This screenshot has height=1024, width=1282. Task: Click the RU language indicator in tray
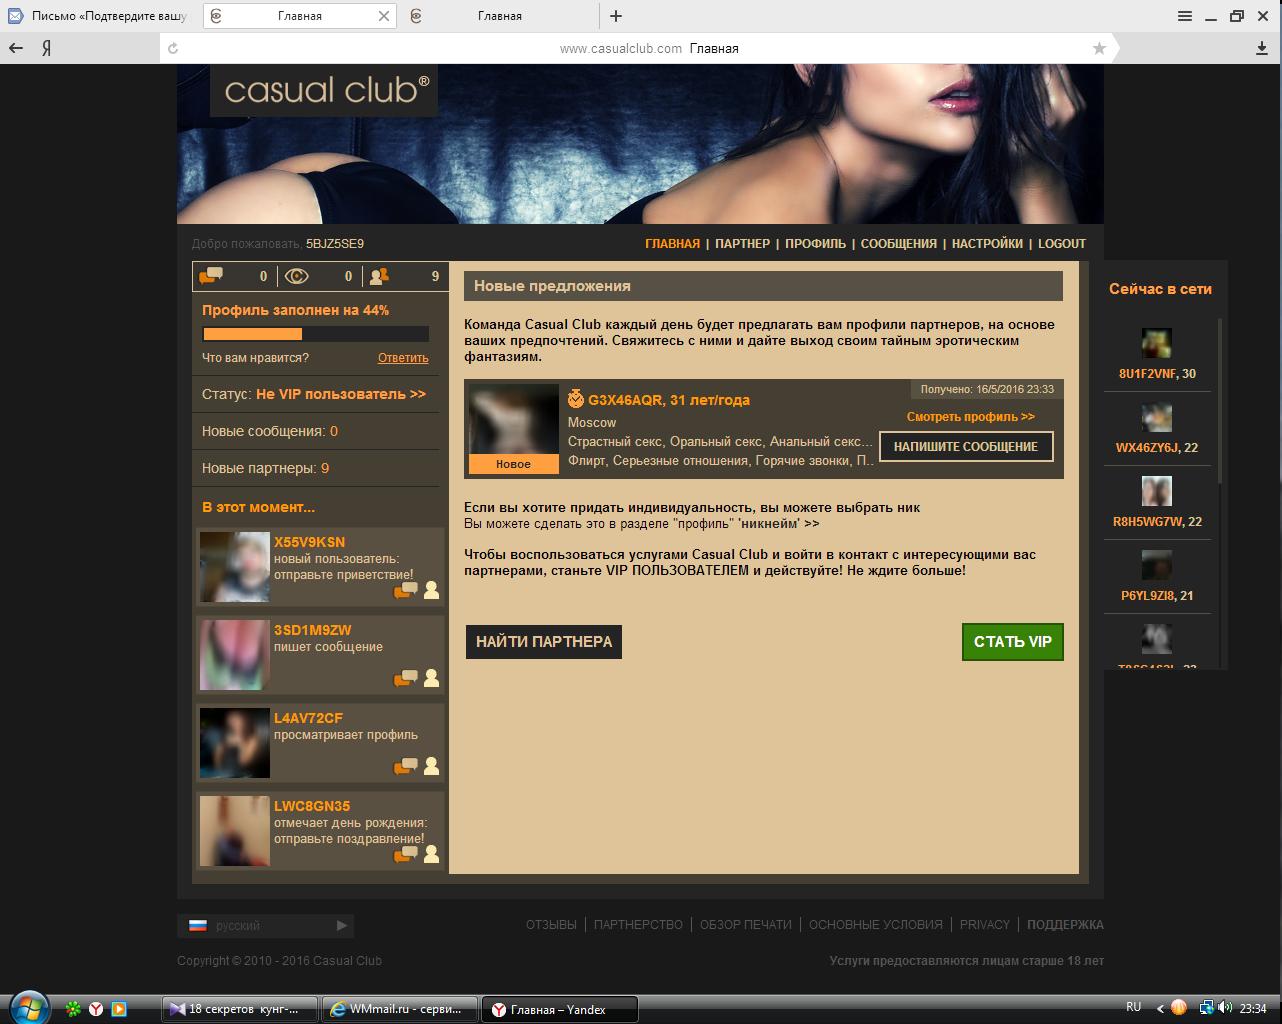pyautogui.click(x=1134, y=1007)
